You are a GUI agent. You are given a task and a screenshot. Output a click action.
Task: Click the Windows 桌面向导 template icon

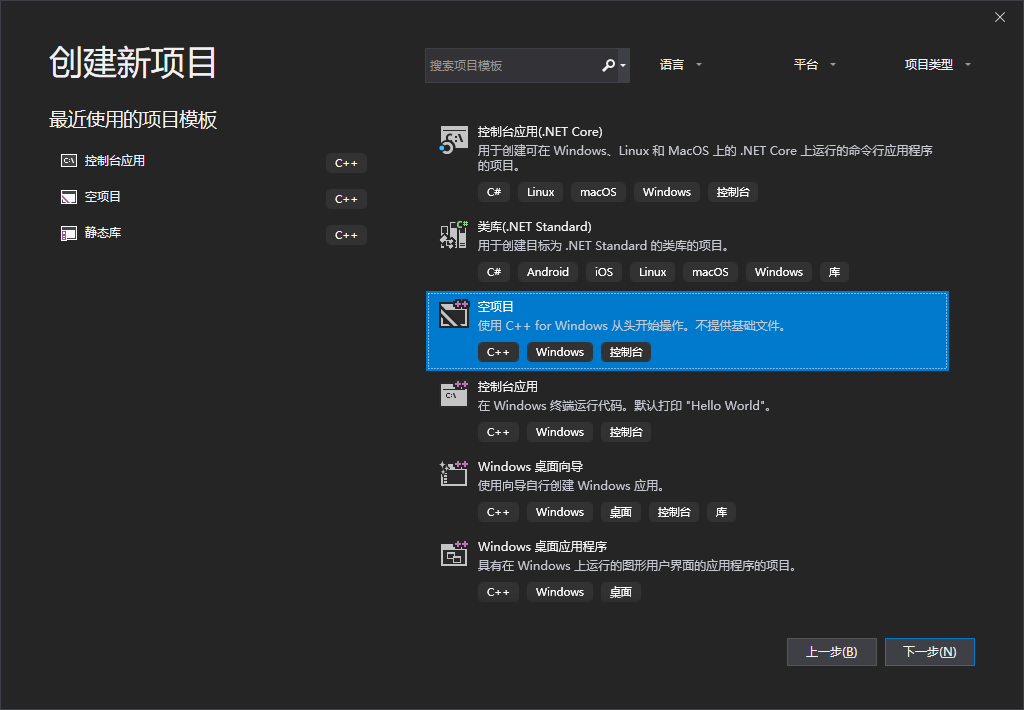pos(453,474)
